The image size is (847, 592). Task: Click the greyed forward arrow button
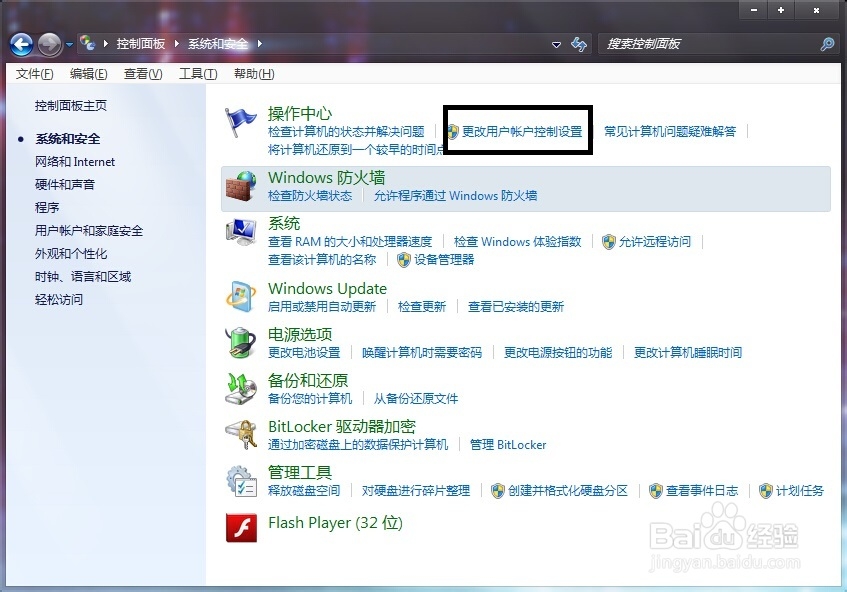[49, 44]
